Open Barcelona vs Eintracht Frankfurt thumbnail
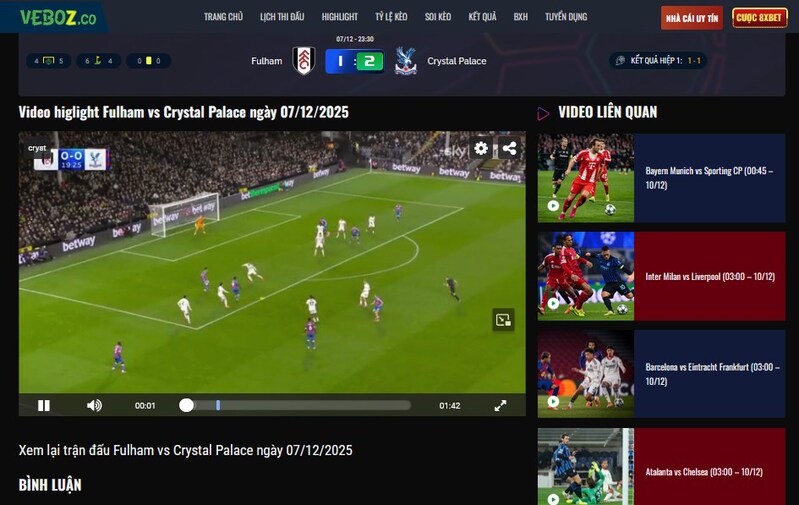Image resolution: width=799 pixels, height=505 pixels. 585,374
